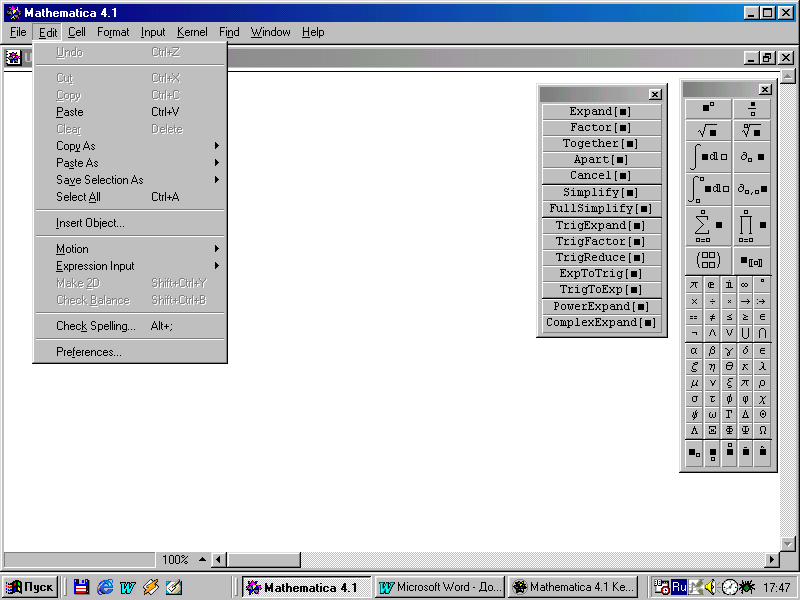Open Check Spelling from Edit menu

[x=130, y=326]
